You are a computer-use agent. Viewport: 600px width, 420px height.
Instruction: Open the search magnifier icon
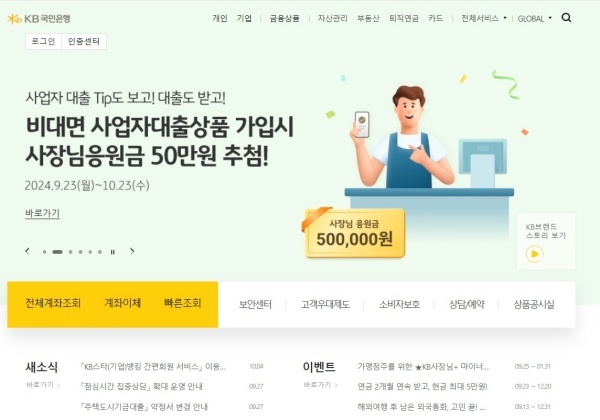click(566, 18)
